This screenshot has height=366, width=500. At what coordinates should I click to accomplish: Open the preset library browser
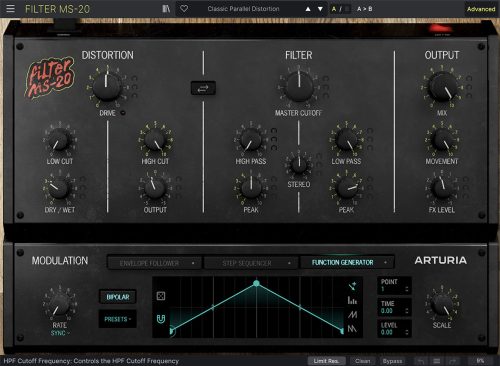click(166, 9)
